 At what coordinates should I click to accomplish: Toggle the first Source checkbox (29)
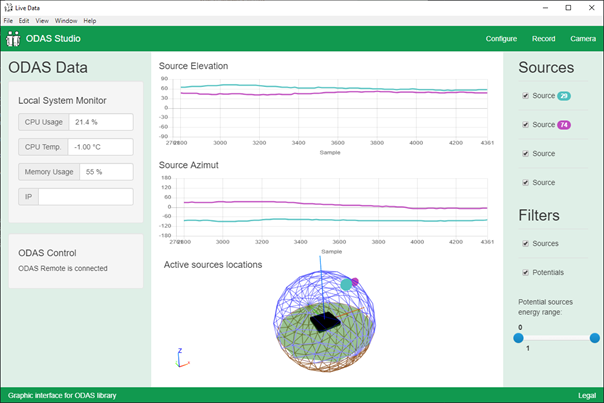coord(525,96)
